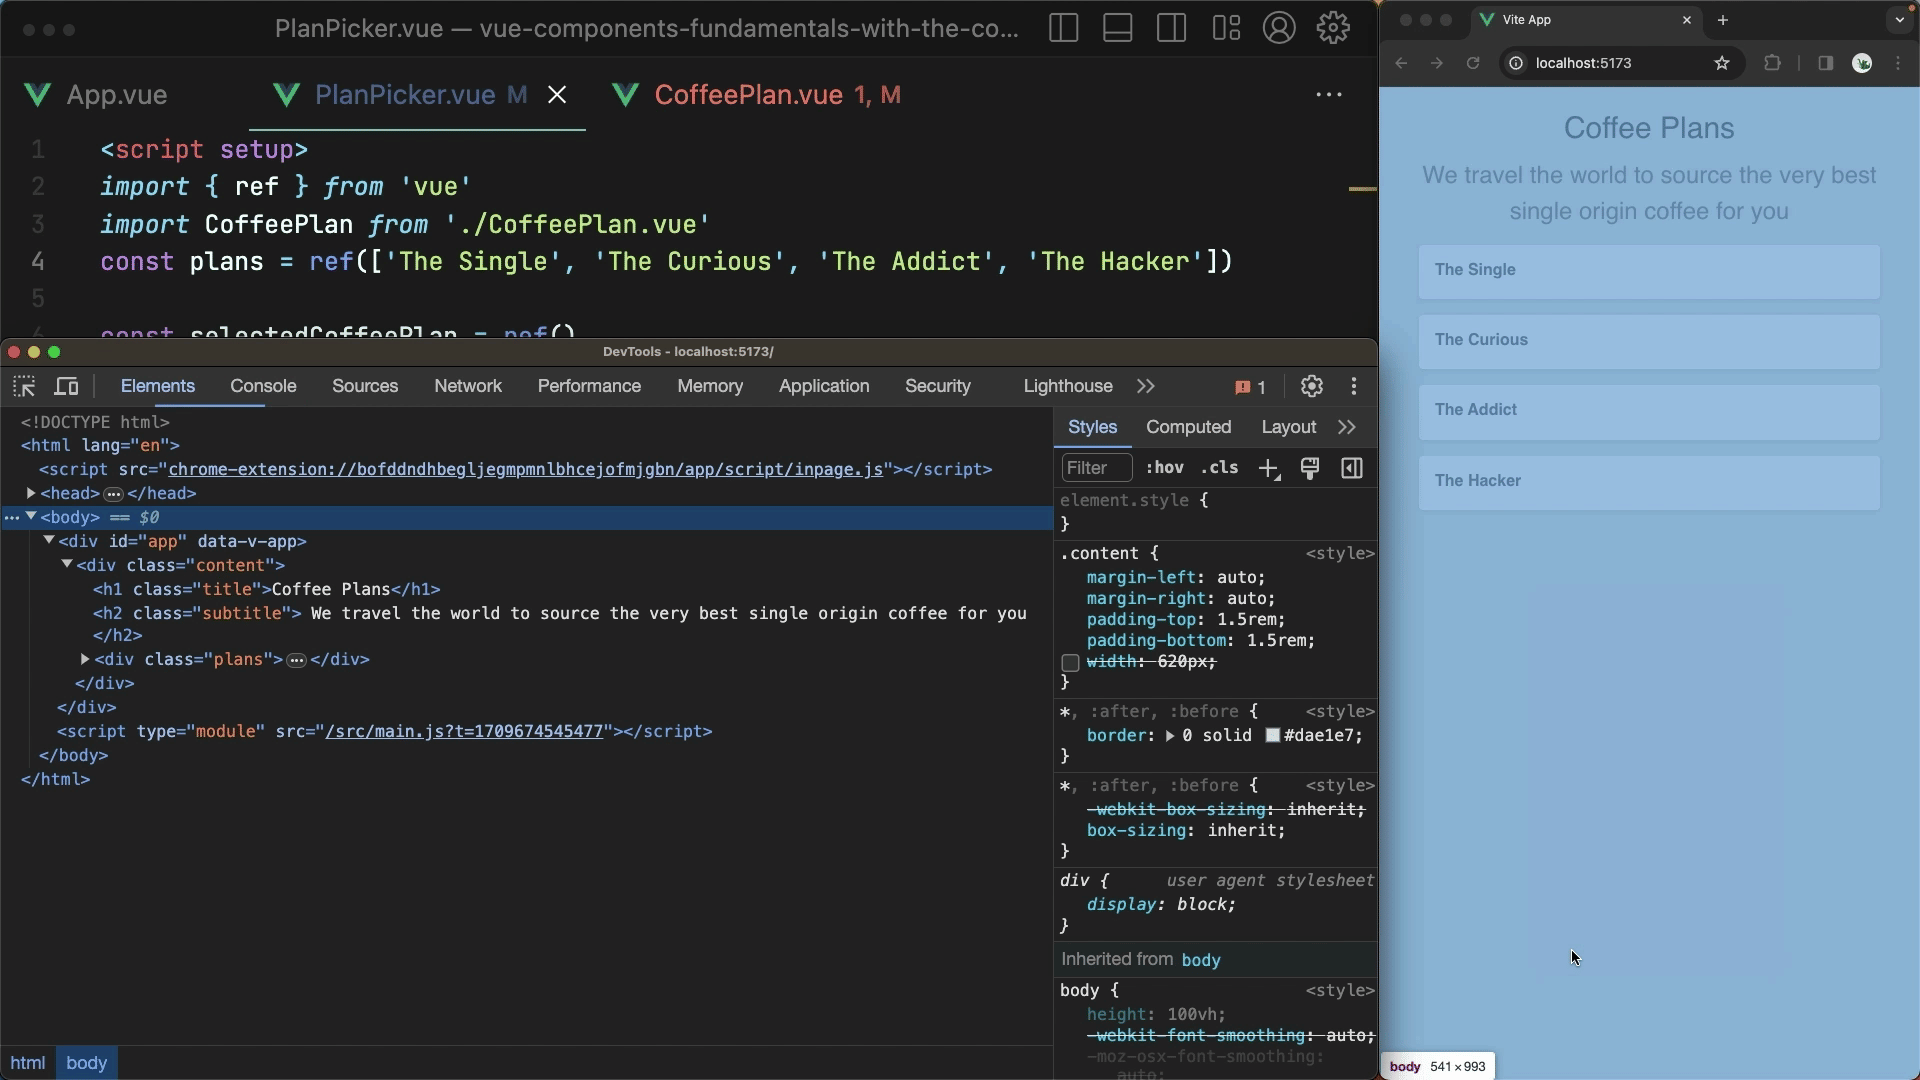Select the Layout sidebar tab
Image resolution: width=1920 pixels, height=1080 pixels.
pyautogui.click(x=1288, y=427)
